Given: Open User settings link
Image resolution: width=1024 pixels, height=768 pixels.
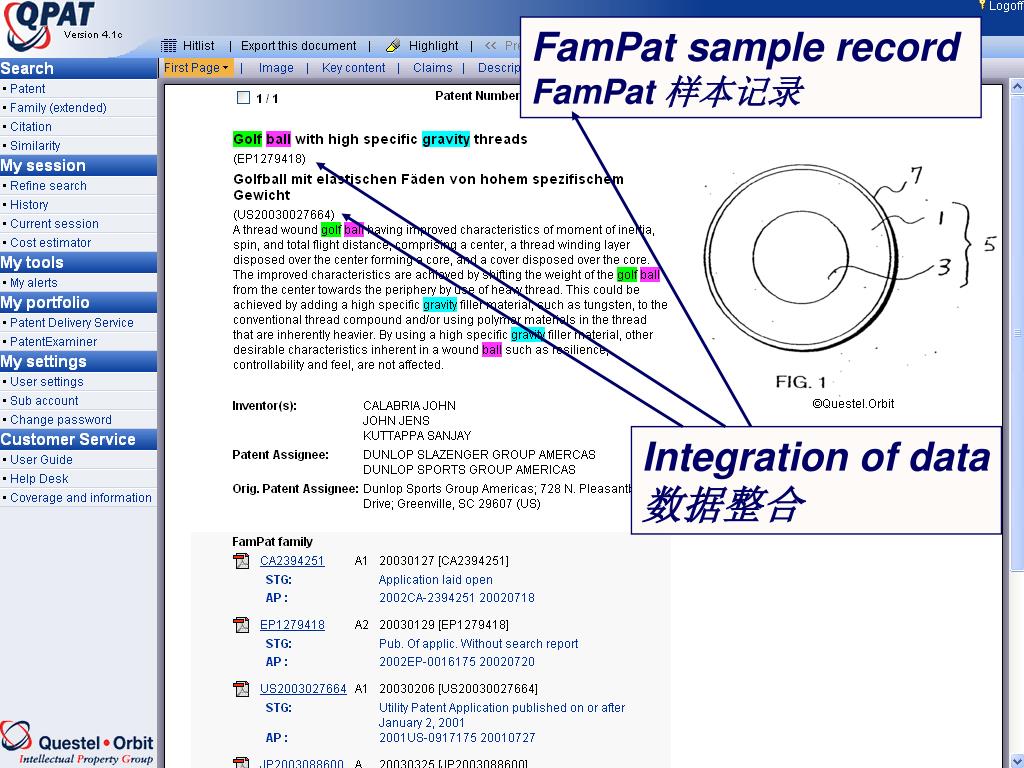Looking at the screenshot, I should point(46,381).
